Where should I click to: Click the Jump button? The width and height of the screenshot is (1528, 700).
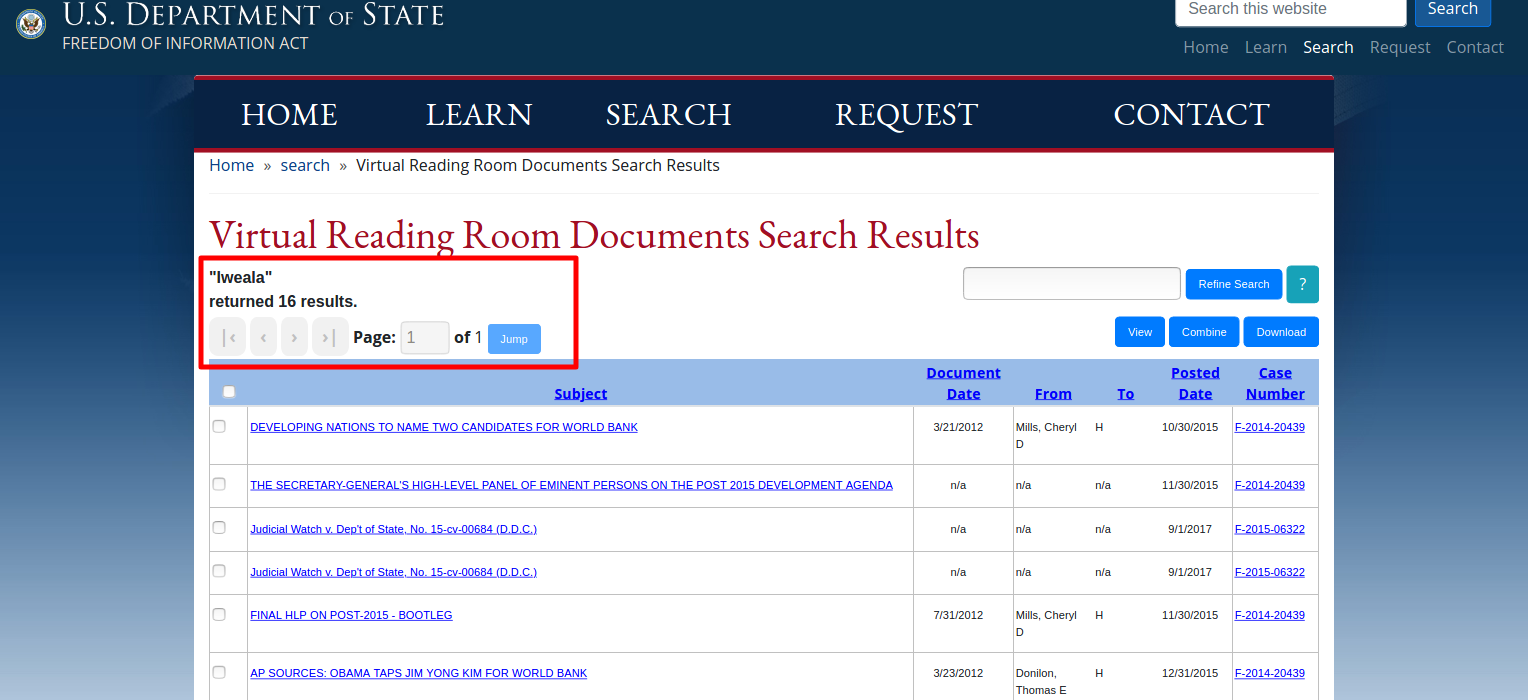[514, 339]
